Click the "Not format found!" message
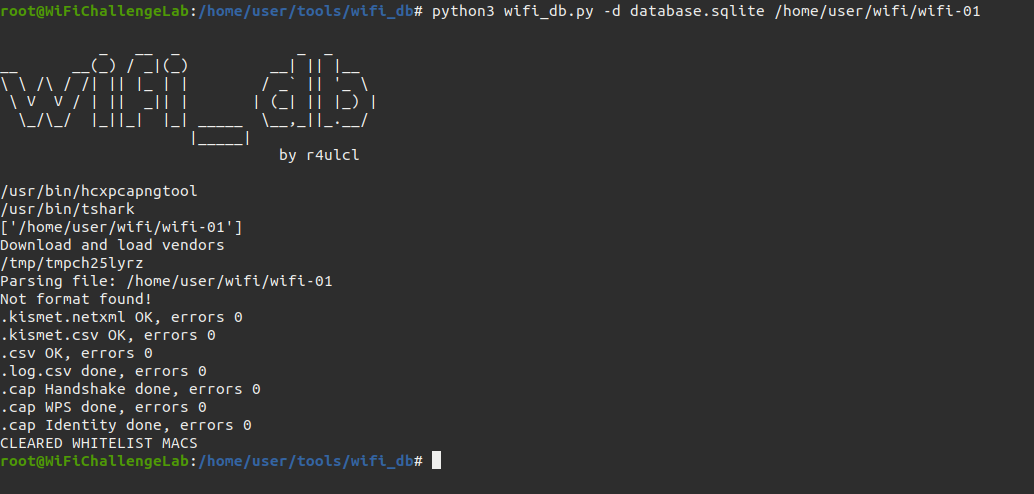This screenshot has width=1034, height=494. tap(76, 299)
